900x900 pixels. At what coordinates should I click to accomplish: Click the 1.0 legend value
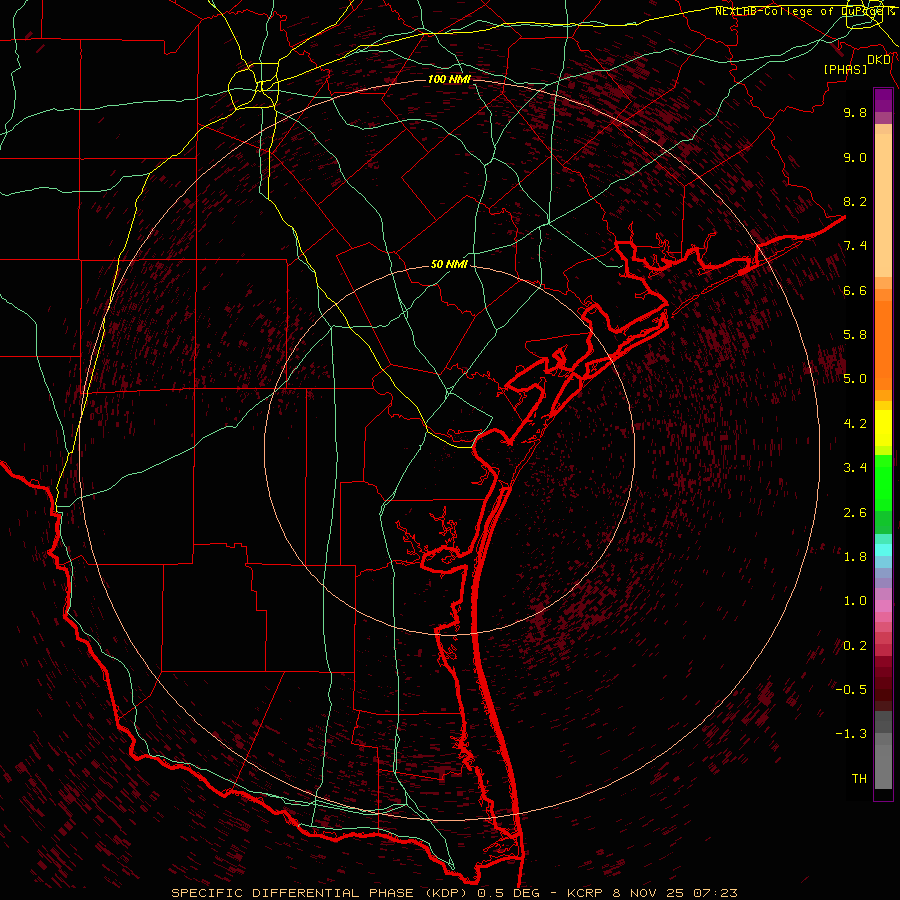pyautogui.click(x=855, y=601)
